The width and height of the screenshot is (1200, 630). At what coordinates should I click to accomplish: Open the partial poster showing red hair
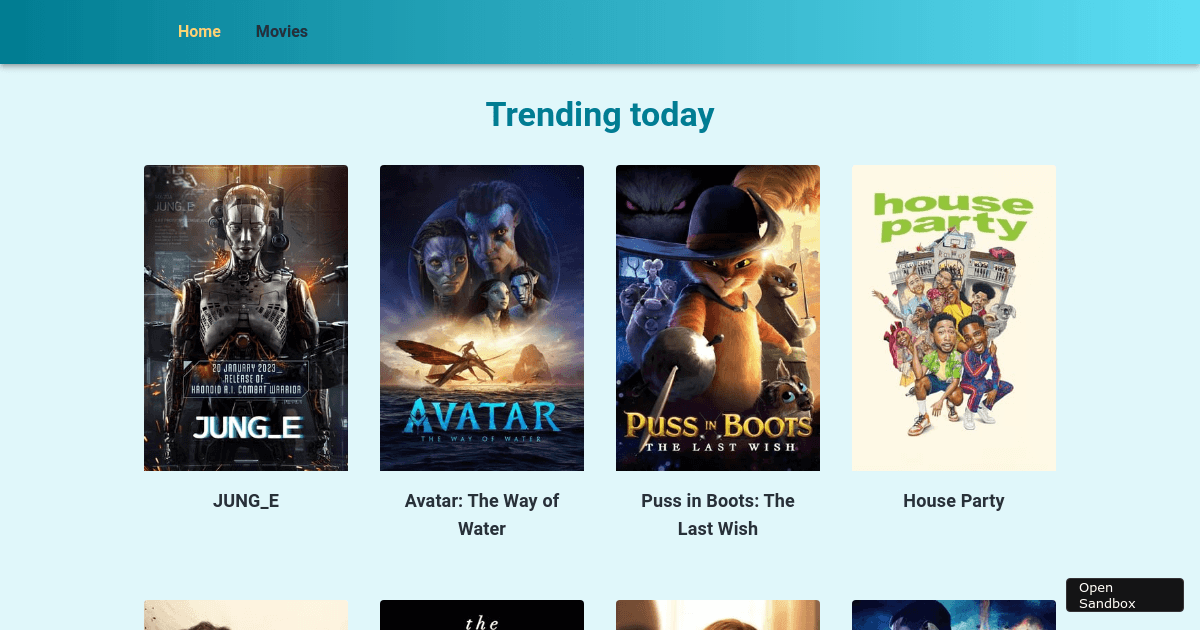(718, 615)
